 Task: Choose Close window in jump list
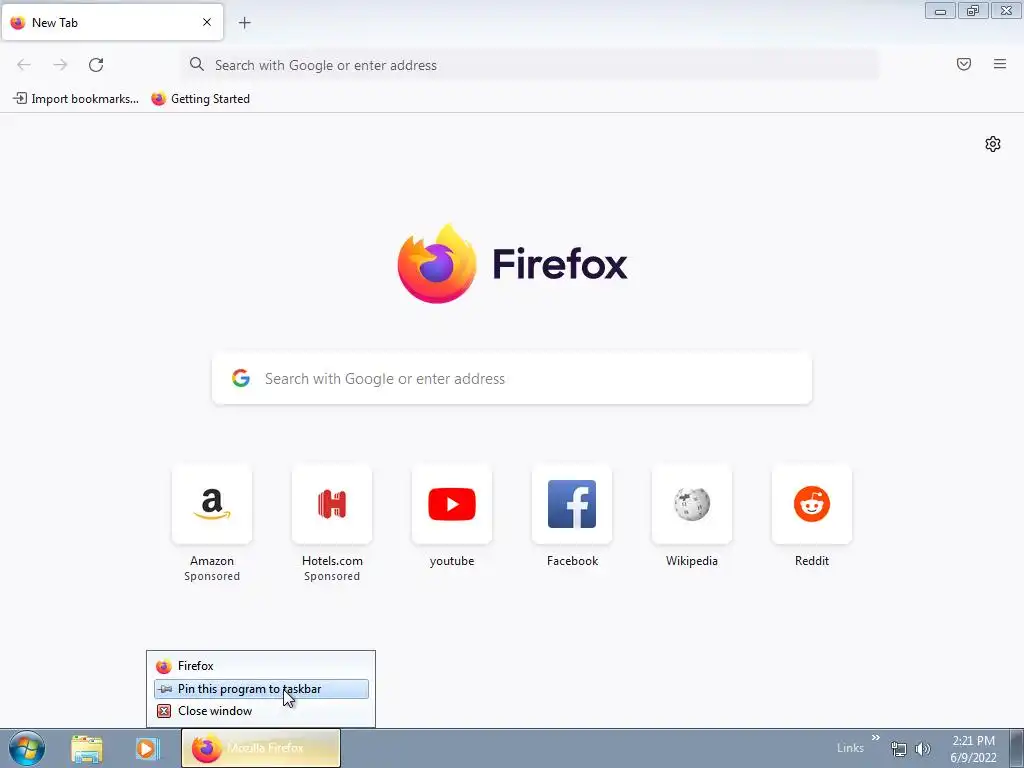click(261, 711)
